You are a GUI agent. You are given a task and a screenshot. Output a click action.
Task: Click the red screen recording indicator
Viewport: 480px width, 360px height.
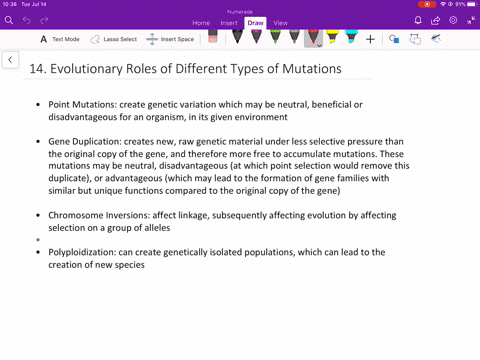427,4
